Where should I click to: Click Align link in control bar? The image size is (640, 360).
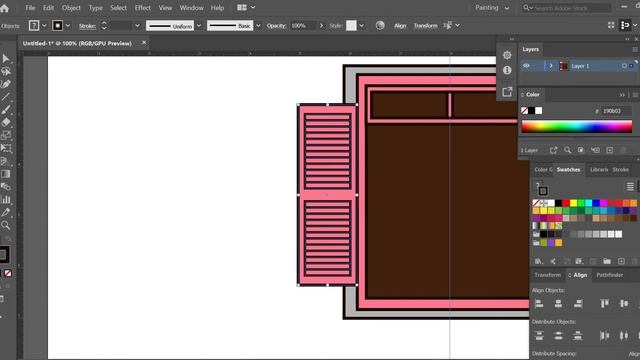[x=400, y=26]
